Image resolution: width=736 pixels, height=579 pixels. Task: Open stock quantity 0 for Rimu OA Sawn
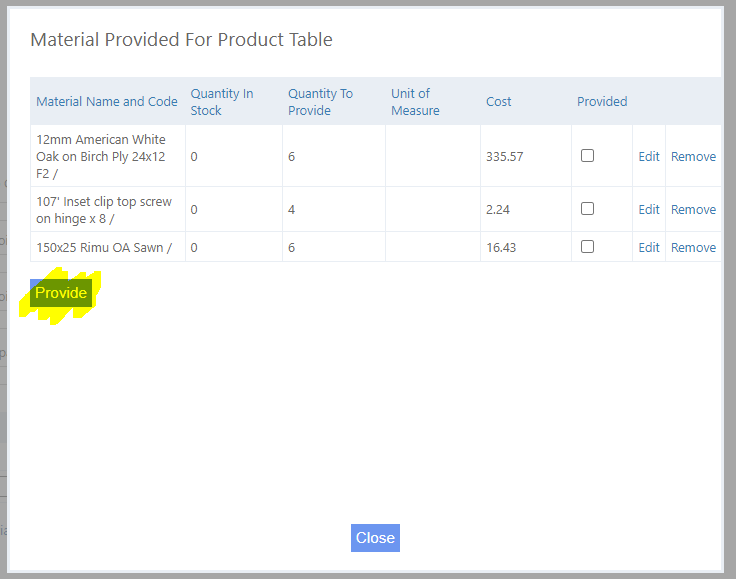click(x=194, y=248)
